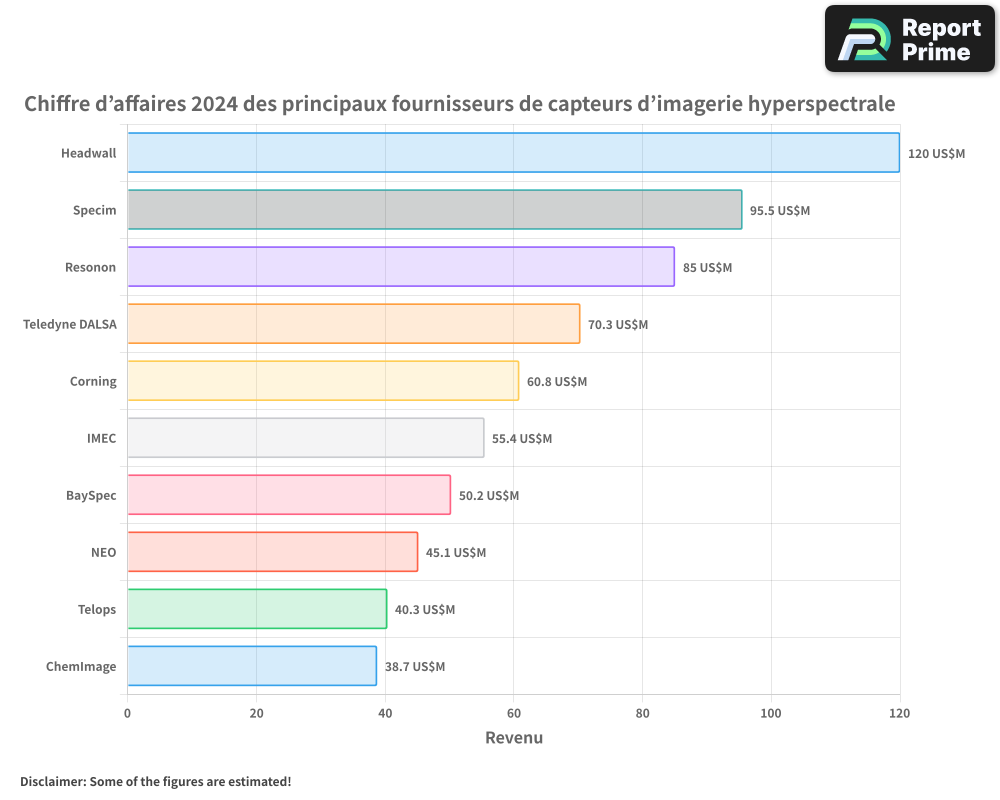This screenshot has height=800, width=1000.
Task: Select the Teledyne DALSA axis label
Action: pos(69,324)
